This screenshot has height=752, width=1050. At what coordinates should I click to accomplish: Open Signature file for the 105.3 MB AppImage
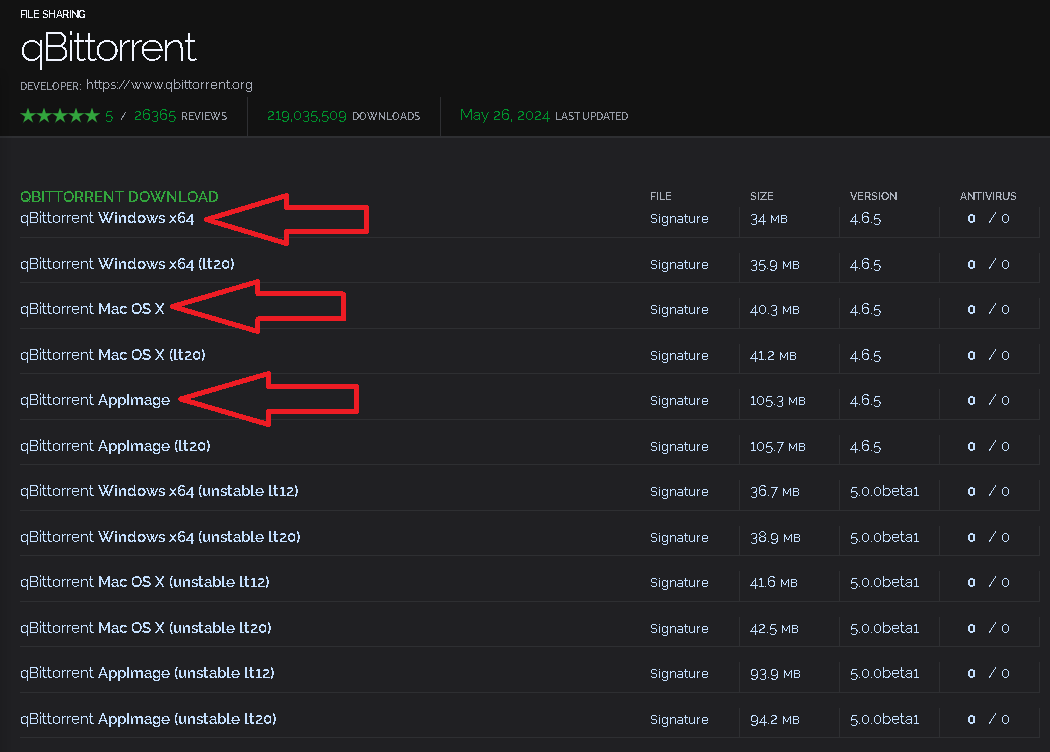click(678, 401)
